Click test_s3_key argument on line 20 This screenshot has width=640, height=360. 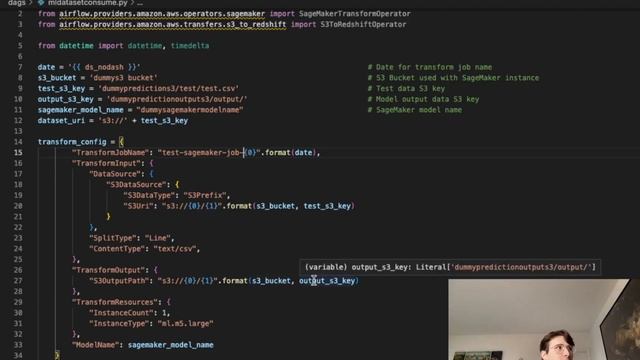tap(327, 206)
